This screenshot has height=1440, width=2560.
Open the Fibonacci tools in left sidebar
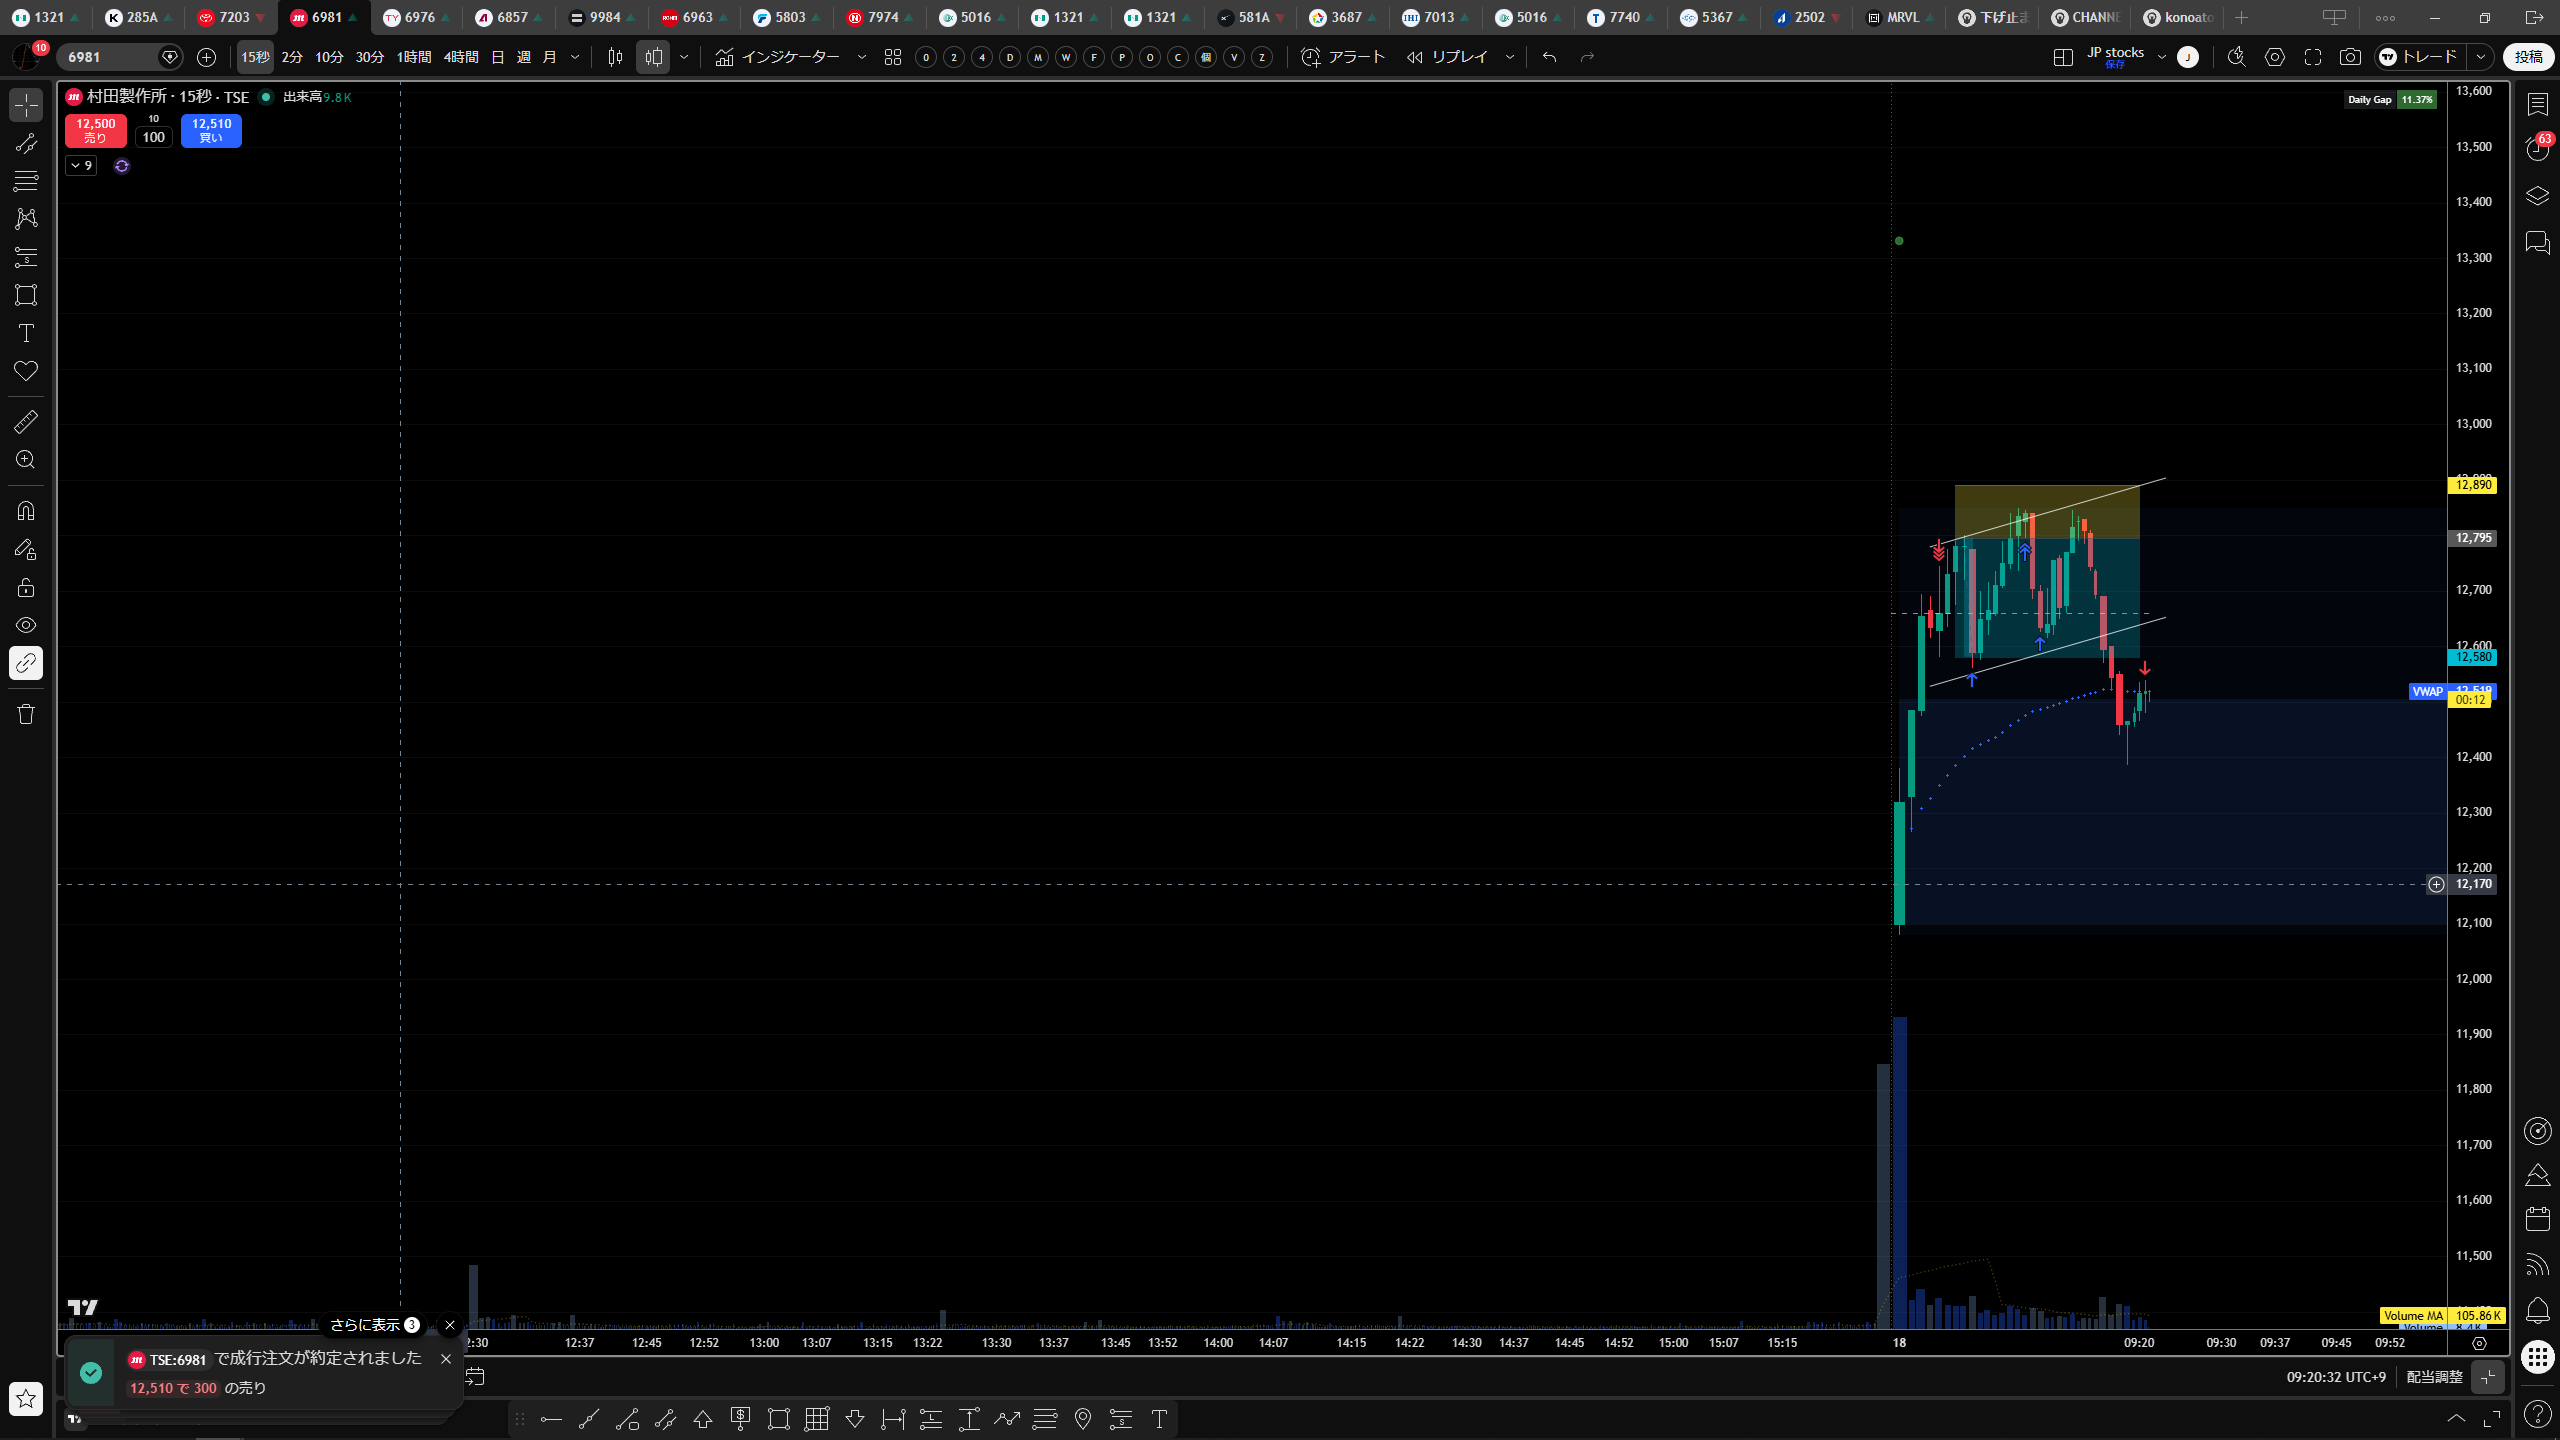(26, 181)
